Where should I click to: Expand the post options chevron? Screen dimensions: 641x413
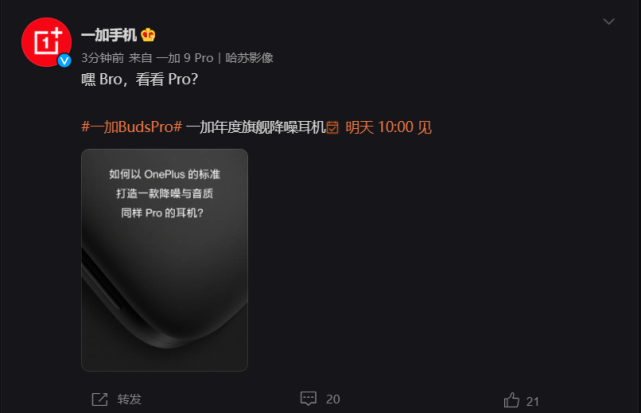[x=609, y=21]
